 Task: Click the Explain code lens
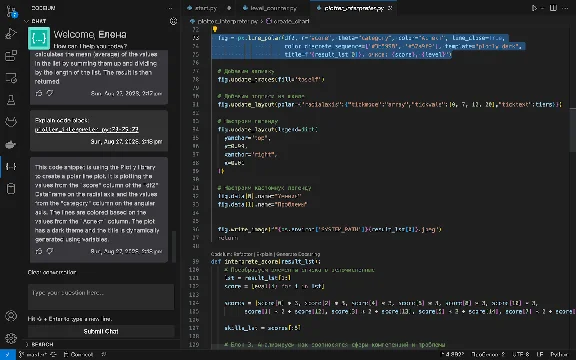pos(264,254)
